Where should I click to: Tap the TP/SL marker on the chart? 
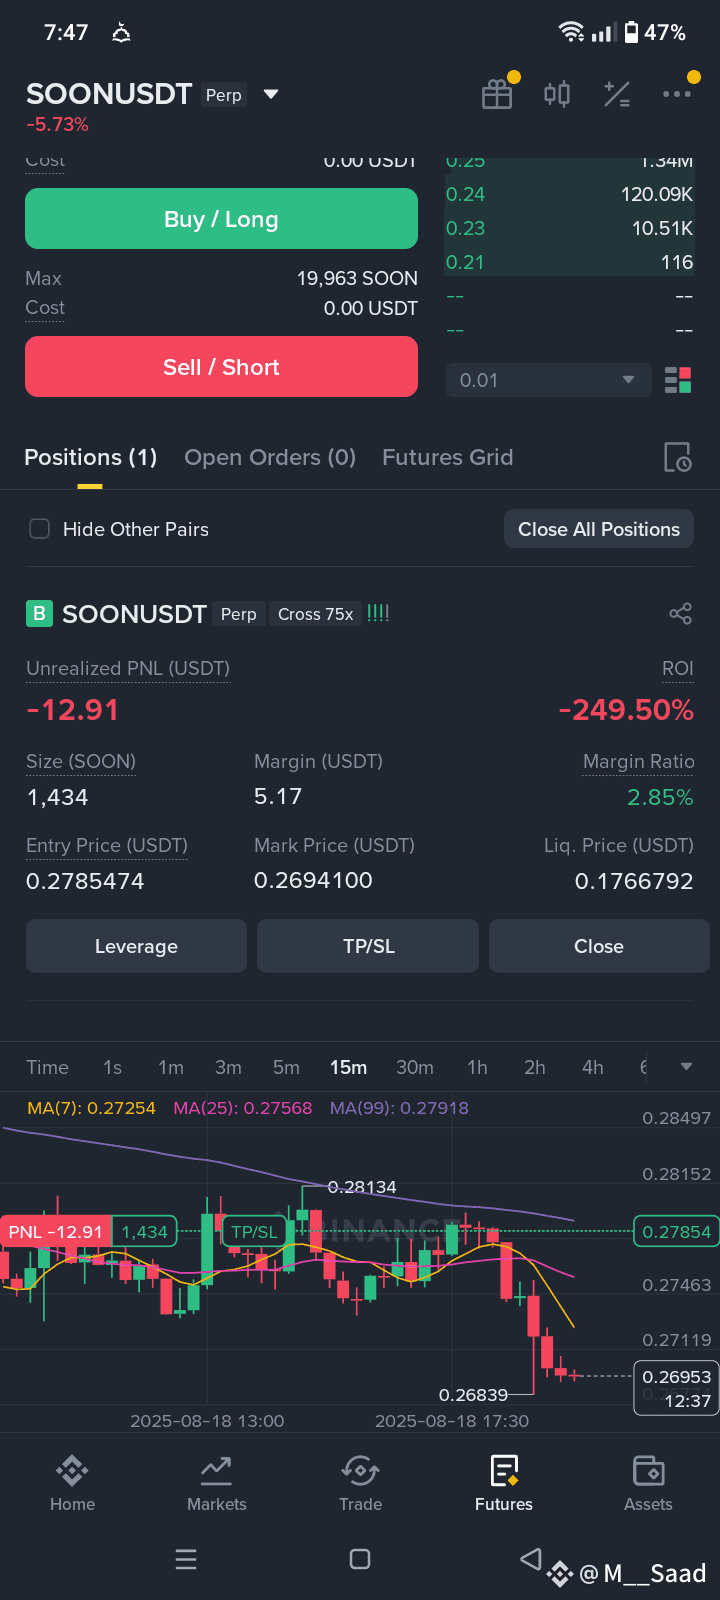point(254,1232)
